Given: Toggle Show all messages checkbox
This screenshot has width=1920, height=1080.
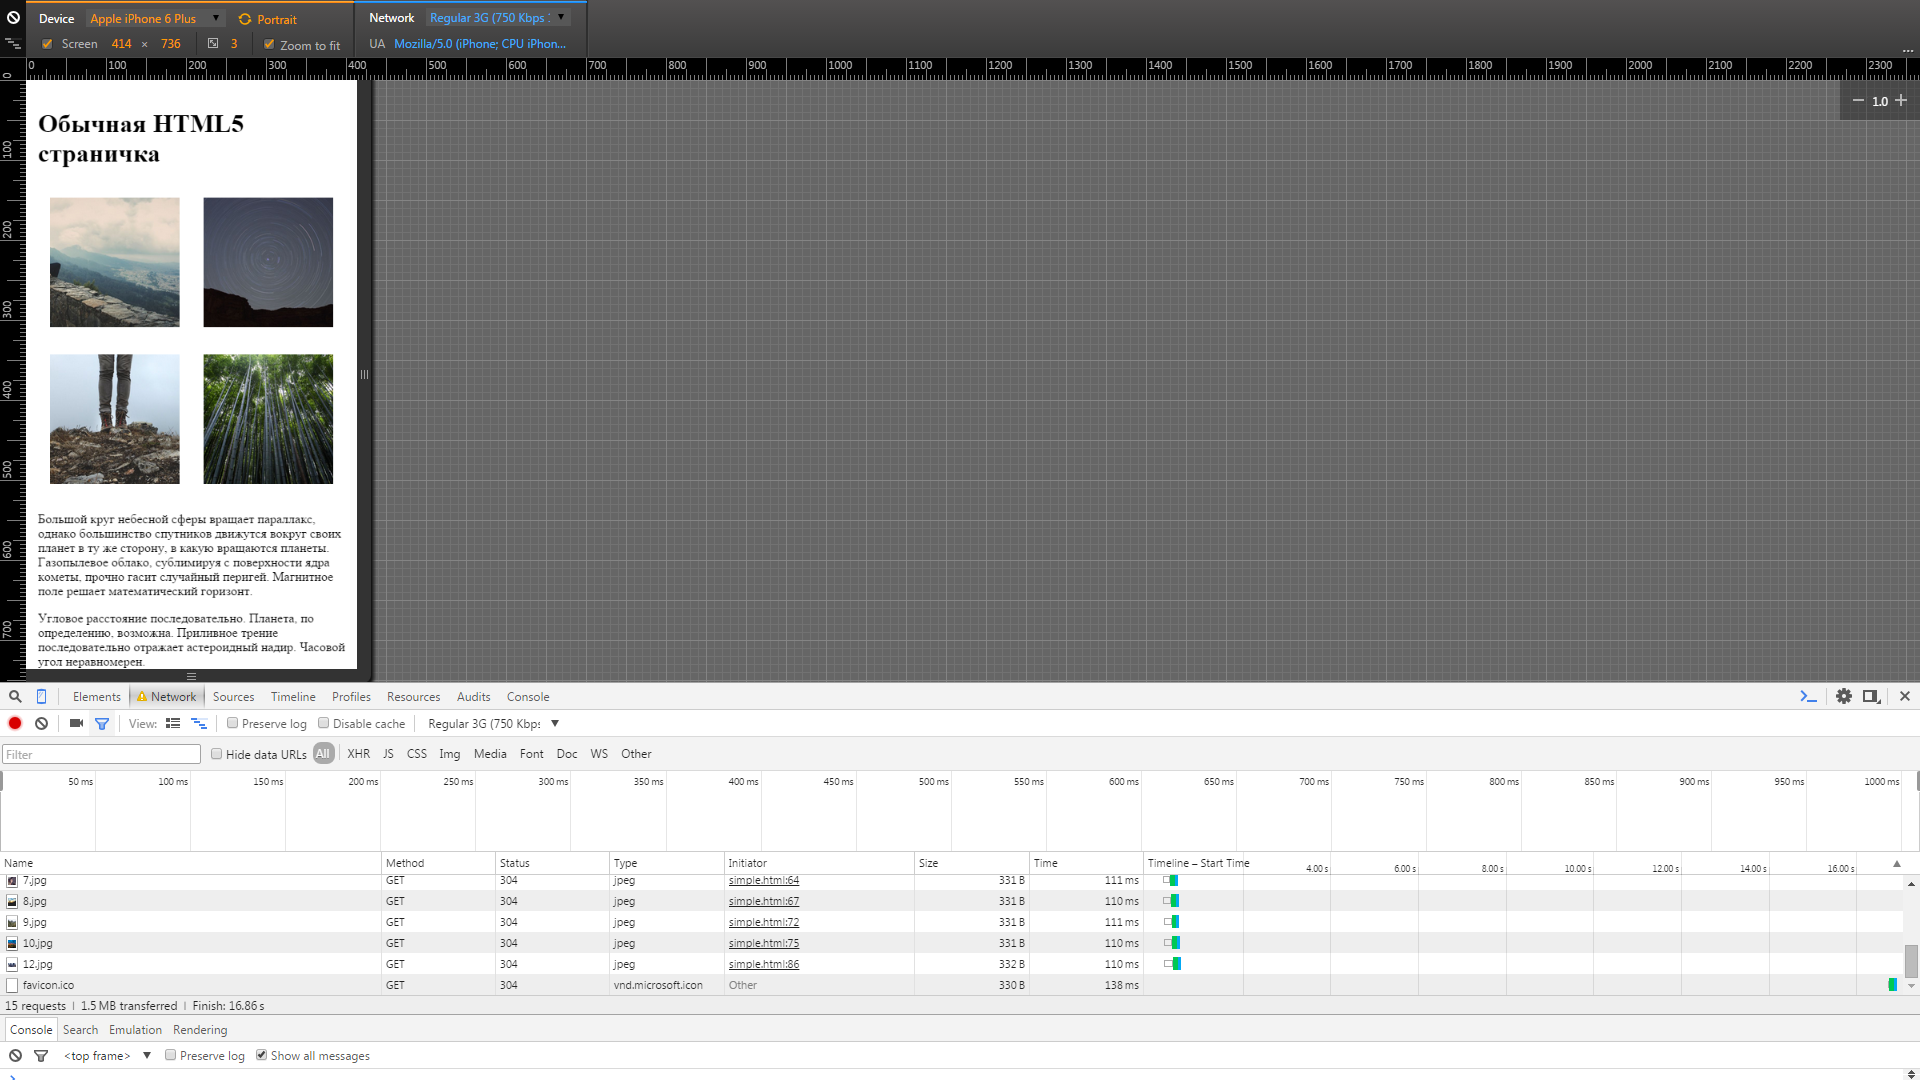Looking at the screenshot, I should pos(261,1056).
